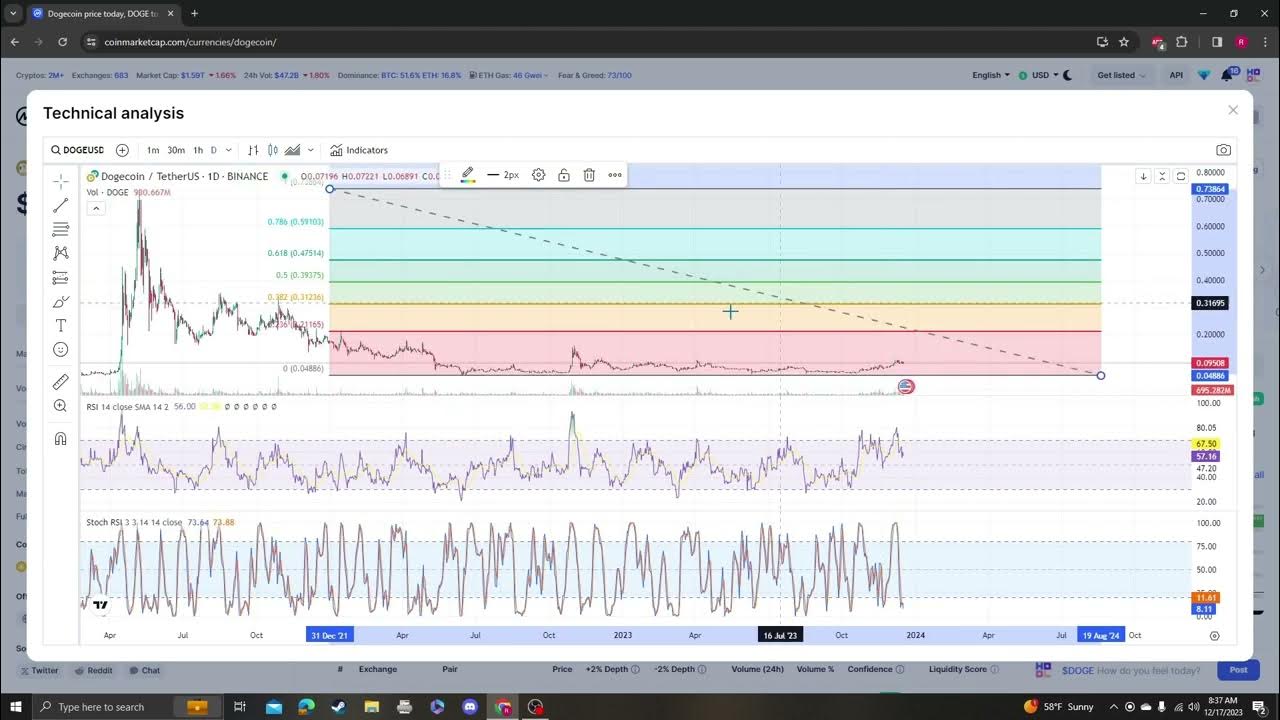Delete the selected drawing with trash icon
The height and width of the screenshot is (720, 1280).
coord(589,175)
